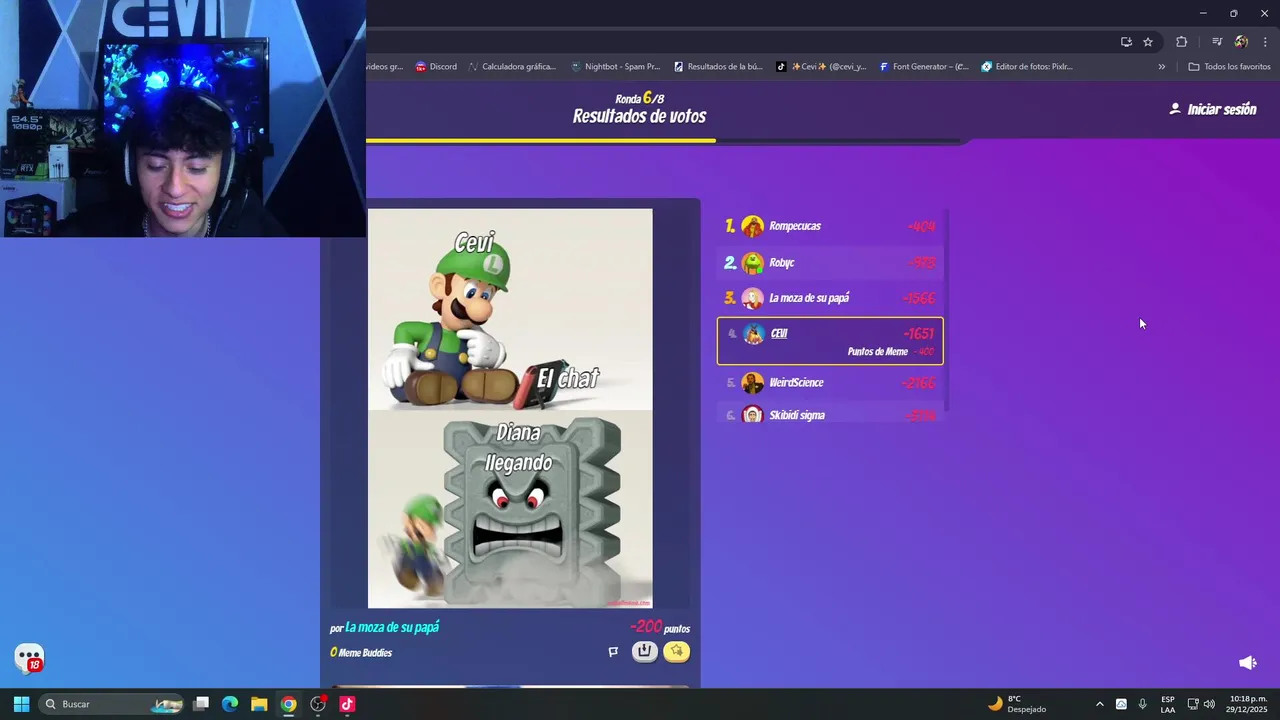Open the TikTok Live Studio taskbar icon

click(x=347, y=704)
